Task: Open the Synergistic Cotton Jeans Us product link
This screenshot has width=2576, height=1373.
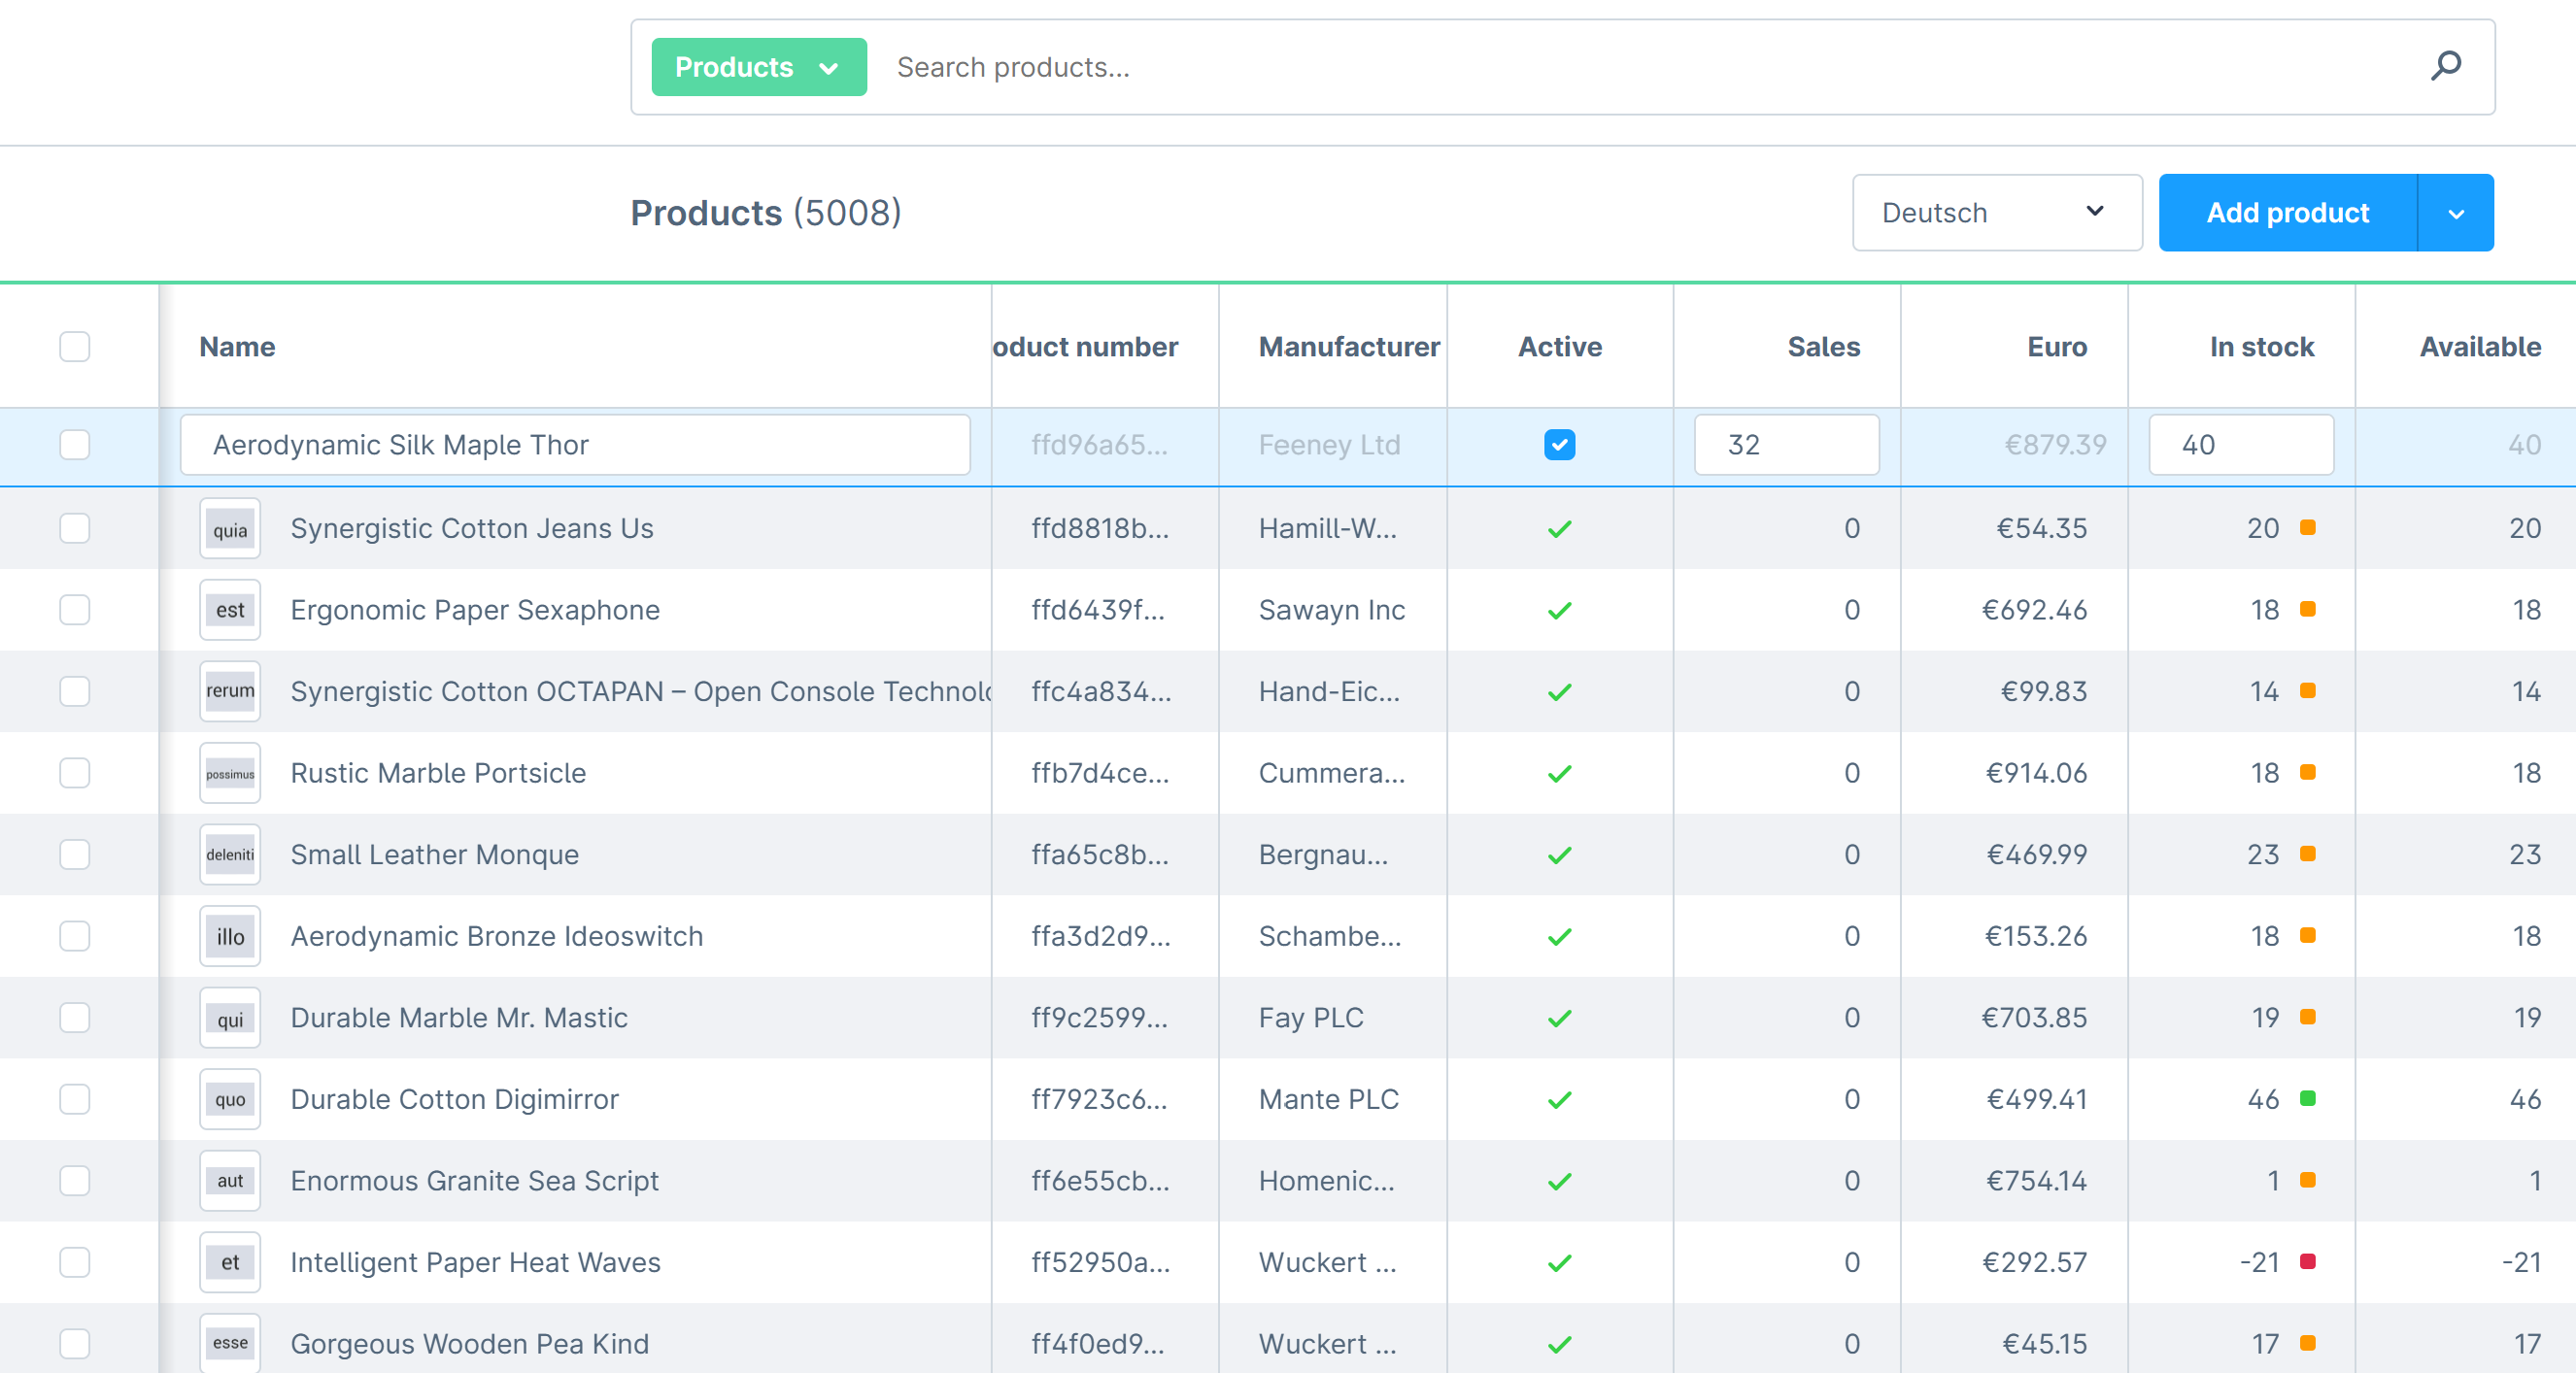Action: (471, 527)
